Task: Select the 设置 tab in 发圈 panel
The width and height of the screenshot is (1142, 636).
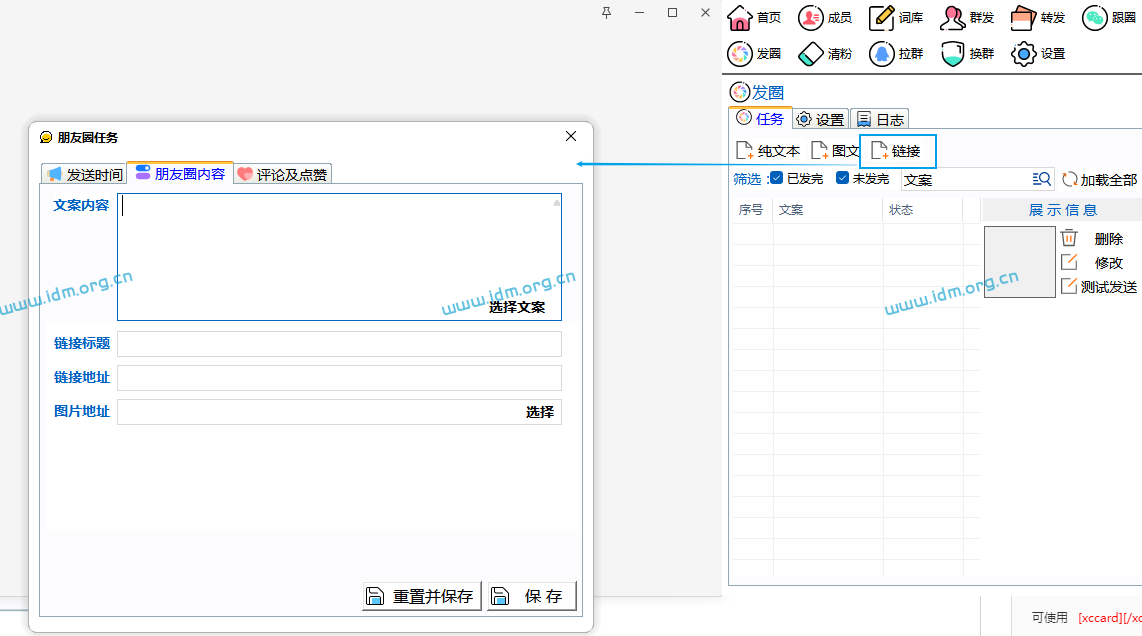Action: tap(820, 119)
